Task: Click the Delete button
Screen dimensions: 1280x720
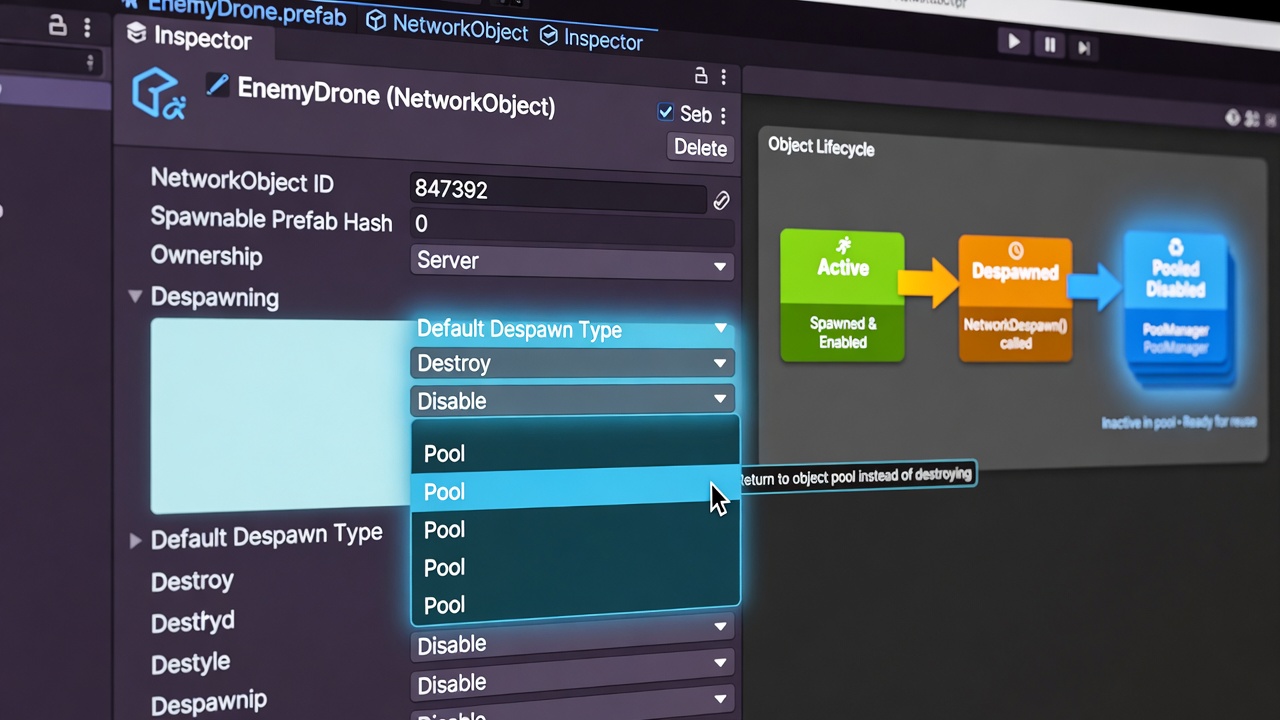Action: pos(700,147)
